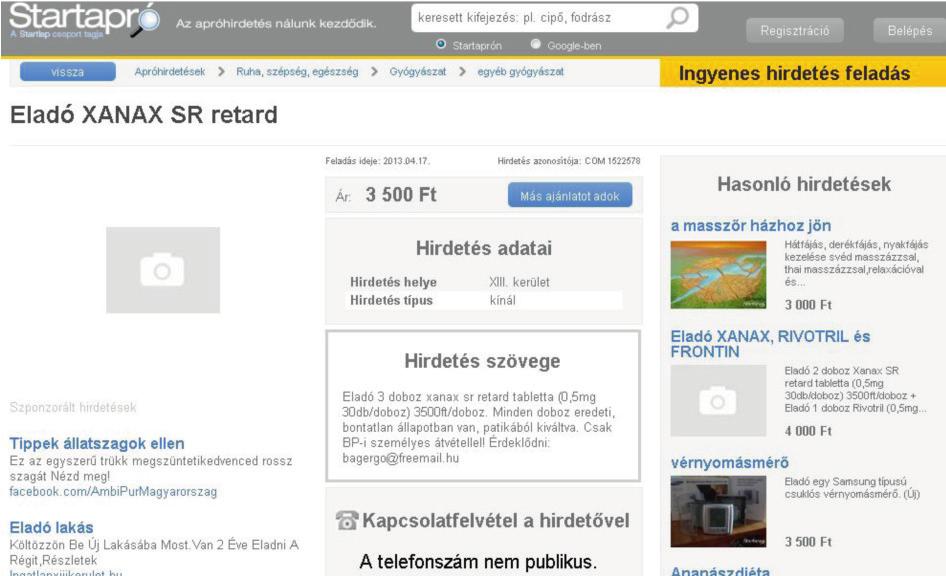This screenshot has height=576, width=946.
Task: Click the Startapró logo
Action: [x=84, y=20]
